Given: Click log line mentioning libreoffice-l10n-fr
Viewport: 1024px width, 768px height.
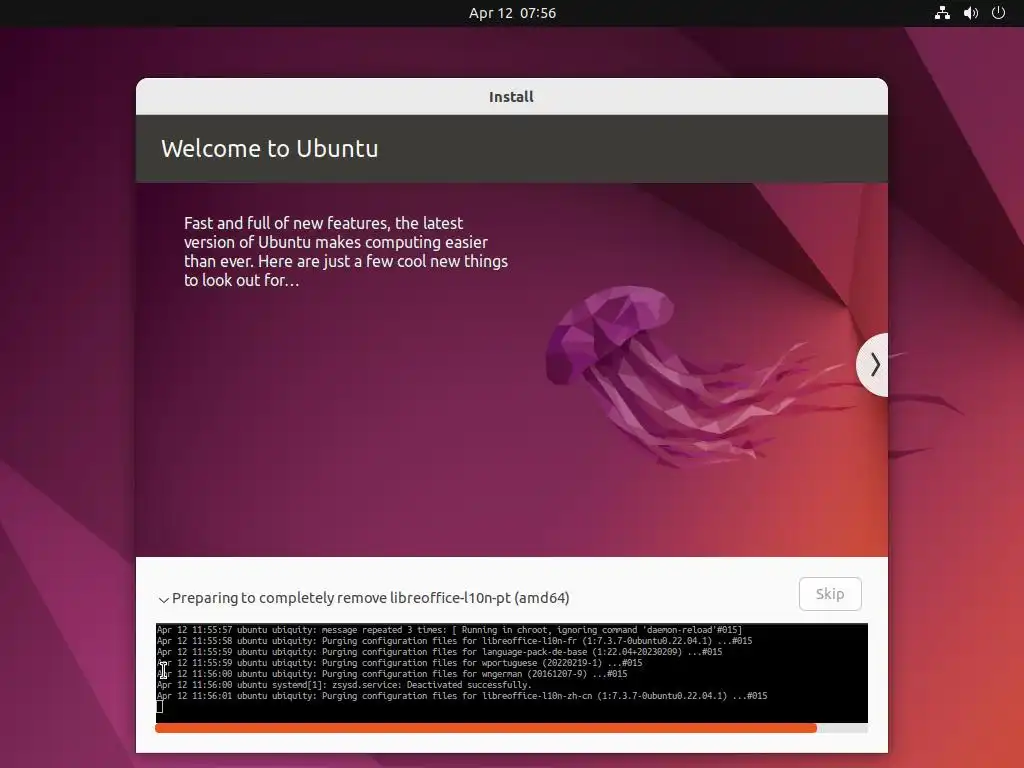Looking at the screenshot, I should 454,641.
